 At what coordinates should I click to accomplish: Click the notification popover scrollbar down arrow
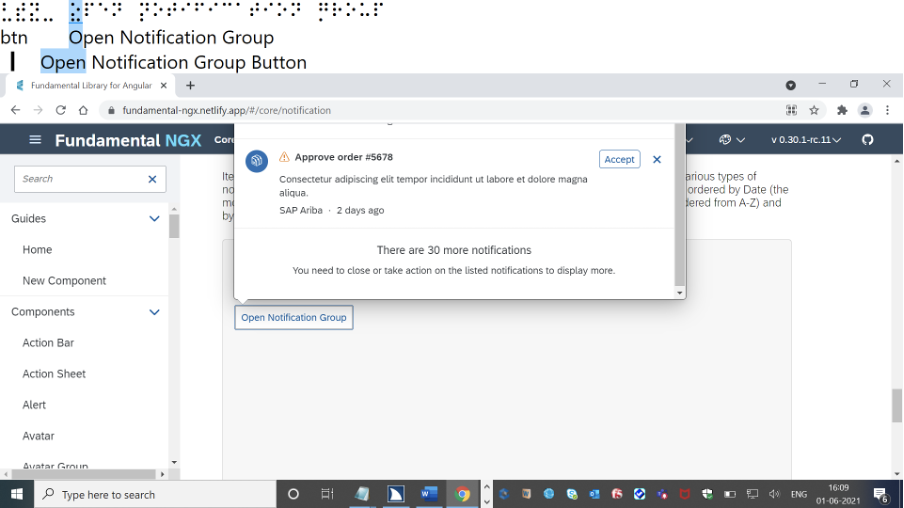[x=680, y=293]
